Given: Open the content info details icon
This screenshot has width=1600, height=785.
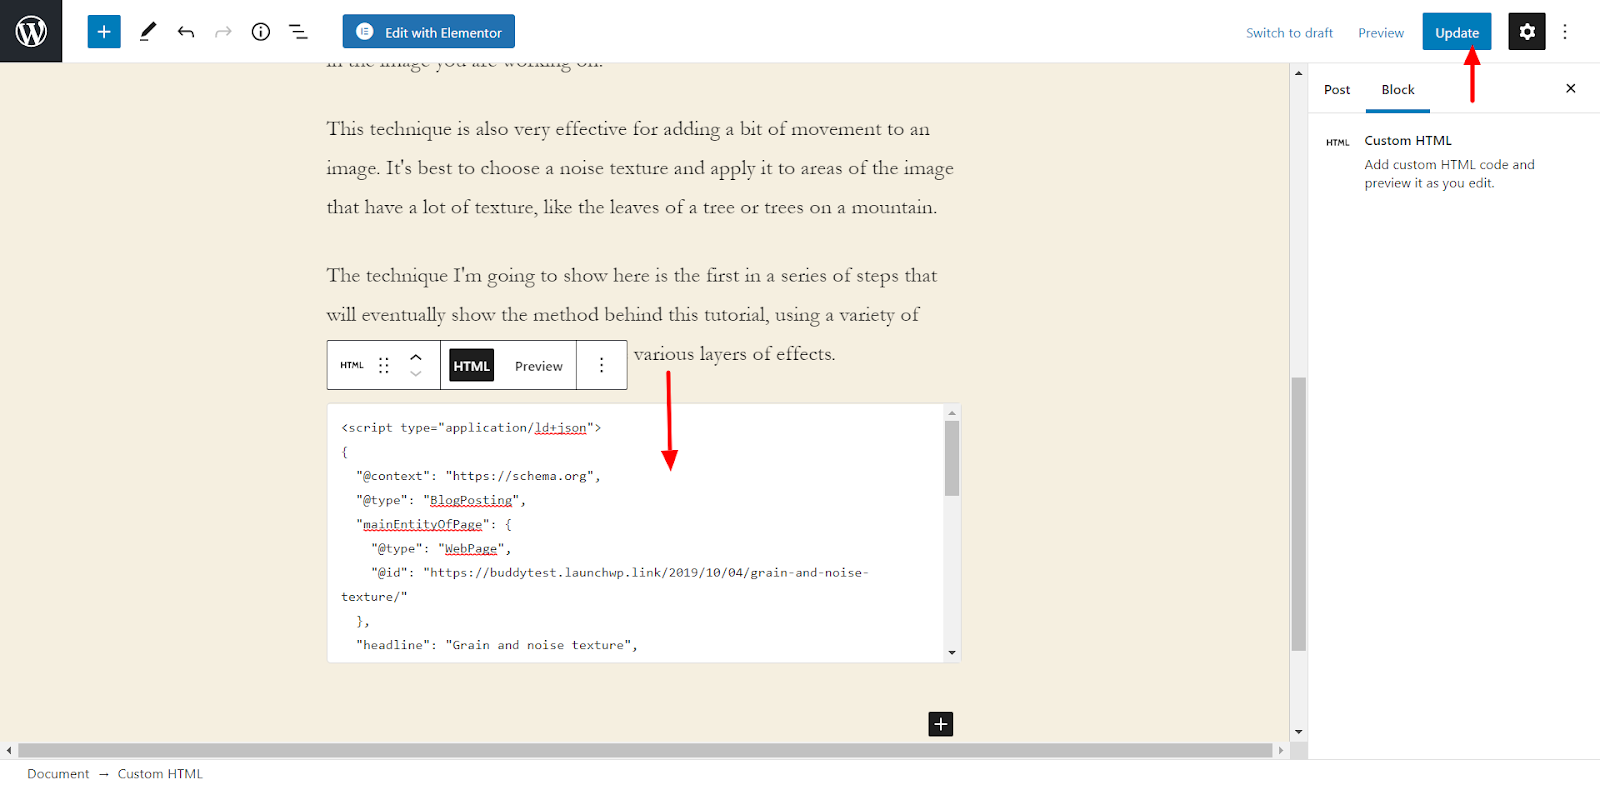Looking at the screenshot, I should (261, 32).
